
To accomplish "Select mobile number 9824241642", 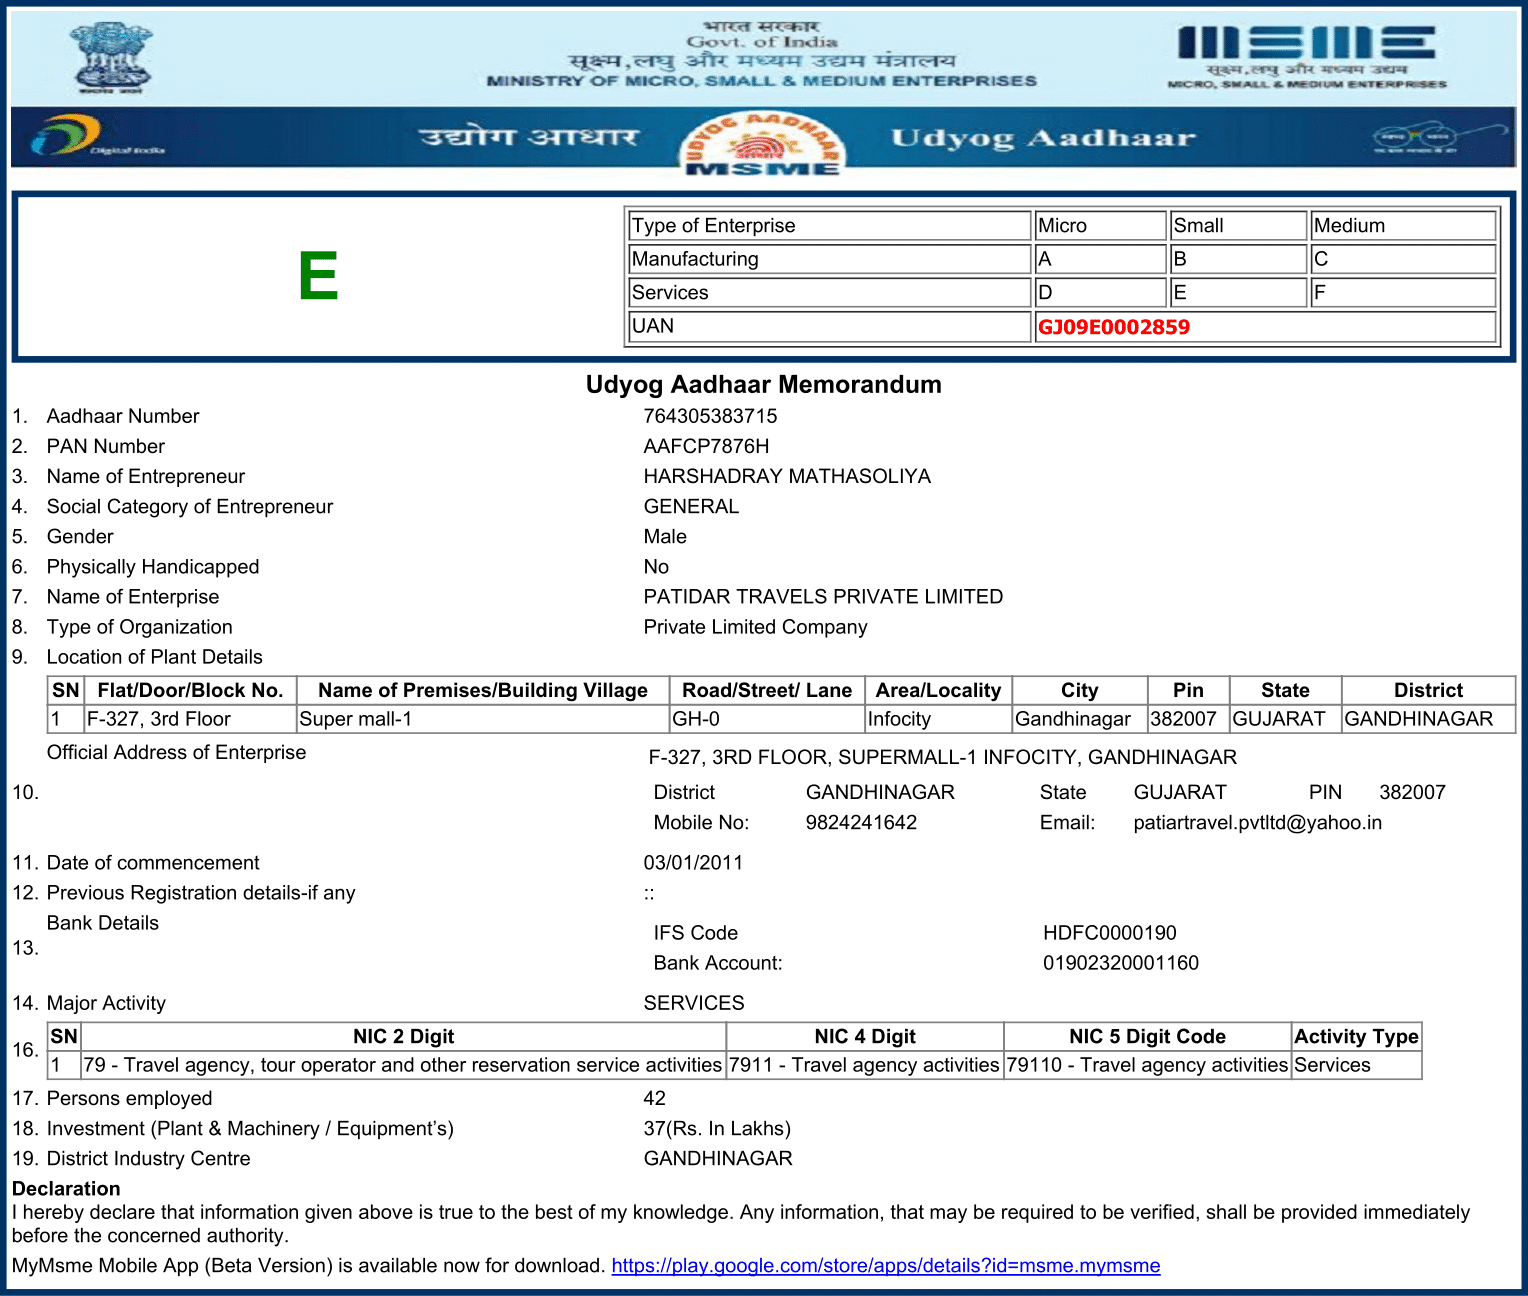I will (861, 822).
